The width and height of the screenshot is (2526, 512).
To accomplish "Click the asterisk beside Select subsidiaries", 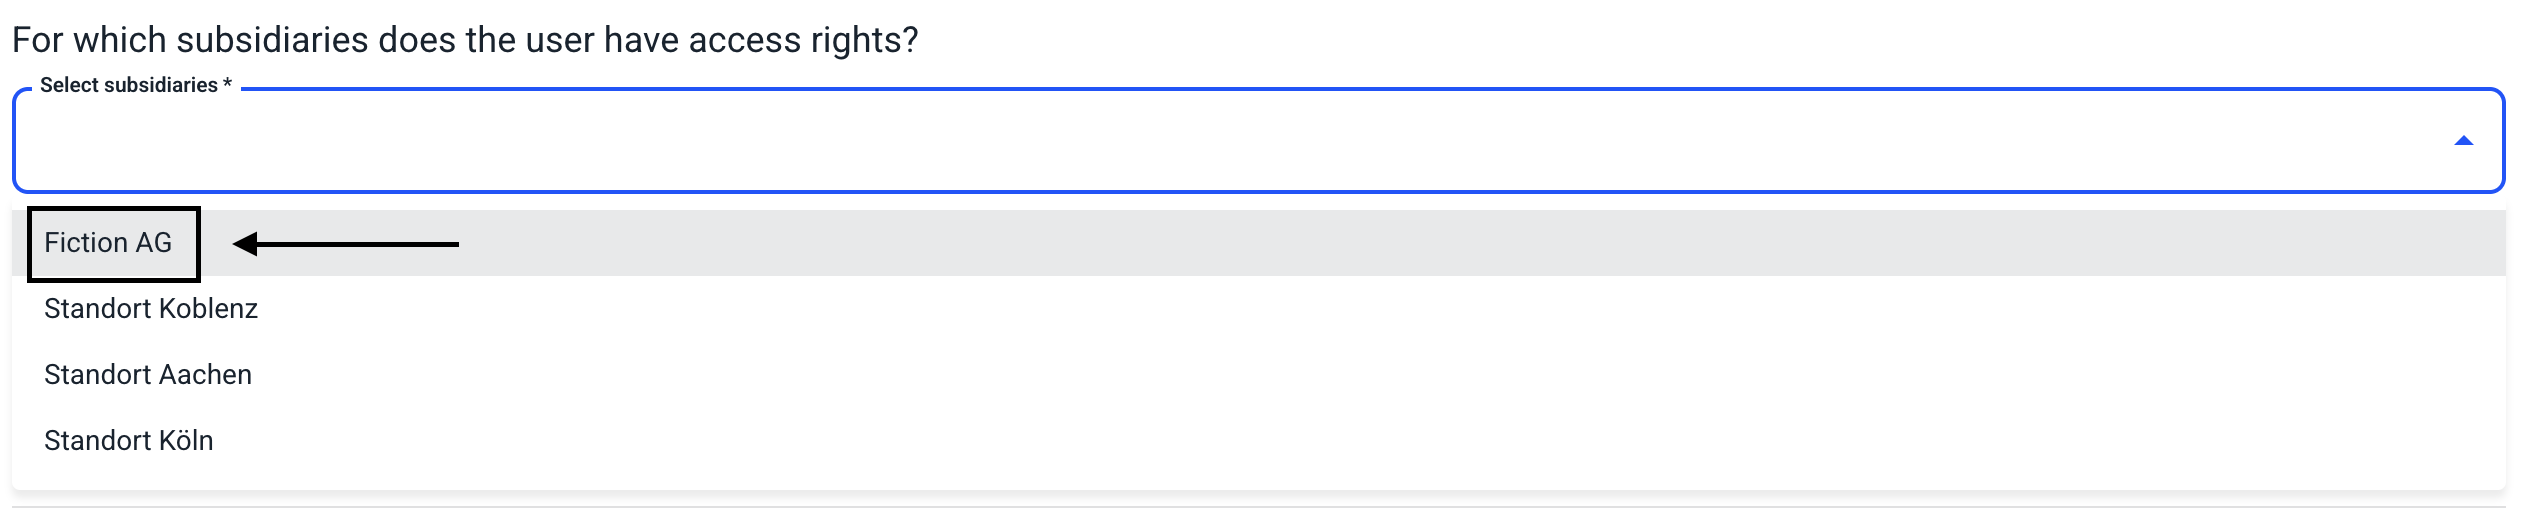I will [x=228, y=85].
